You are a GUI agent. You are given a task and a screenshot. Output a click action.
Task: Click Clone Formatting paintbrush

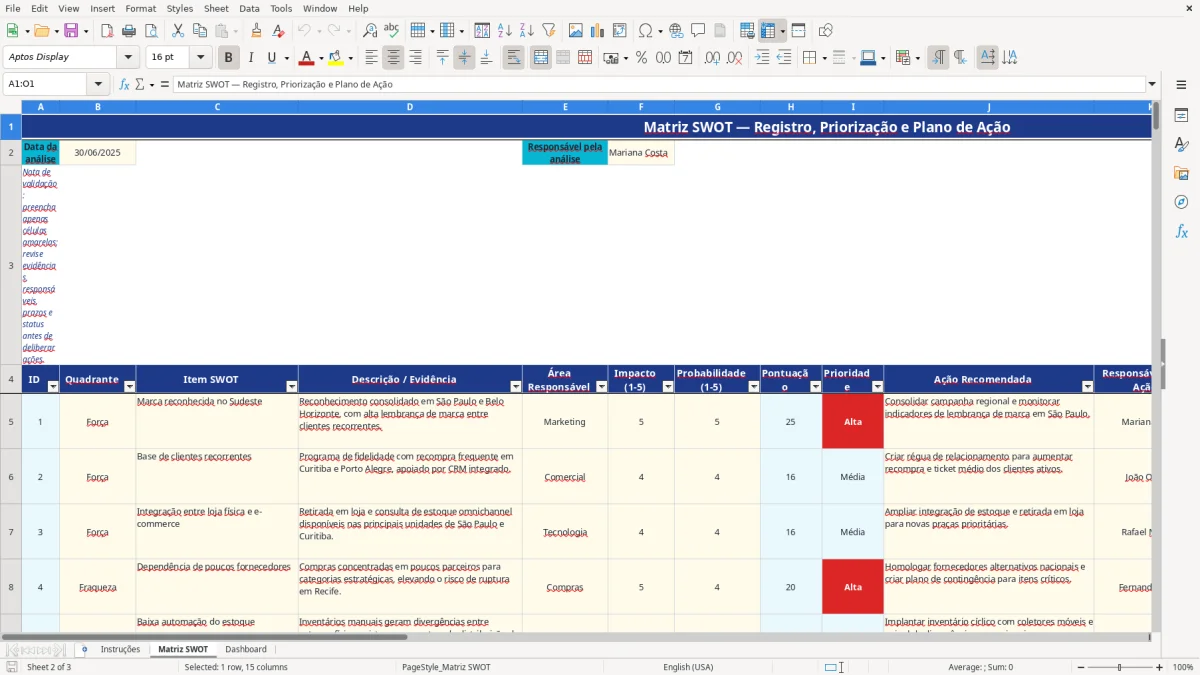tap(256, 31)
